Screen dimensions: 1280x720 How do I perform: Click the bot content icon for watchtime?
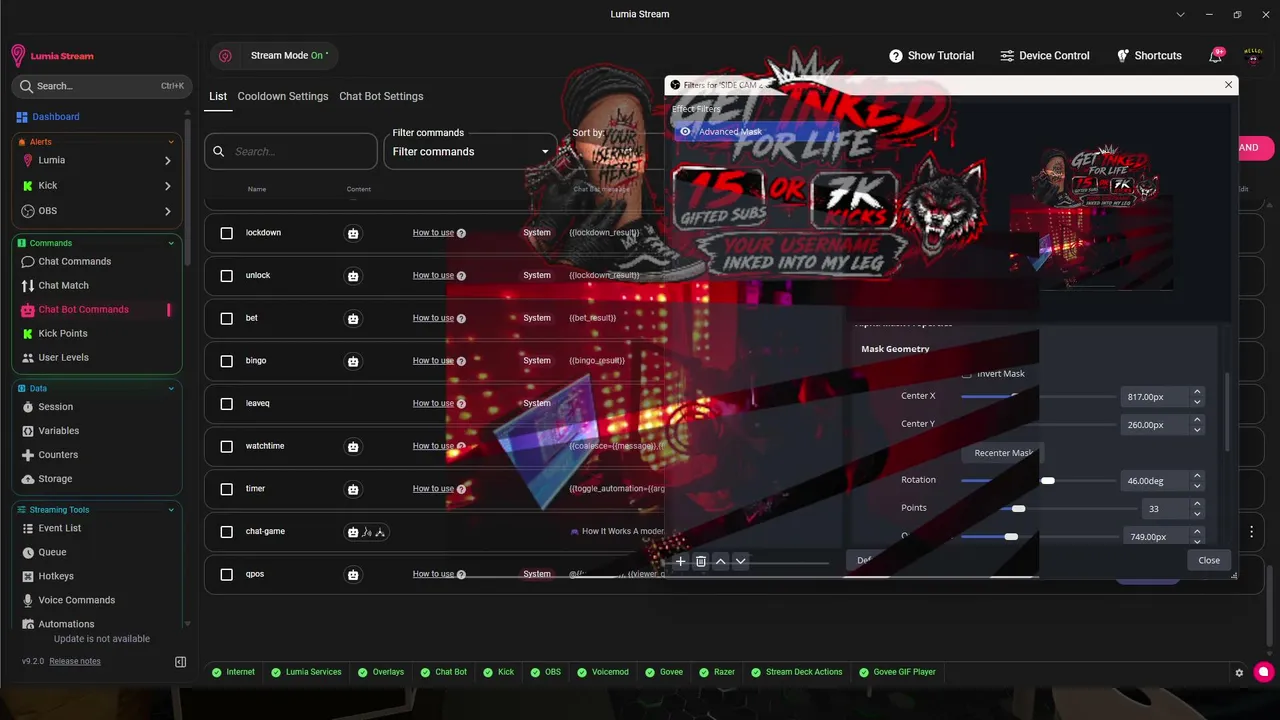click(353, 446)
